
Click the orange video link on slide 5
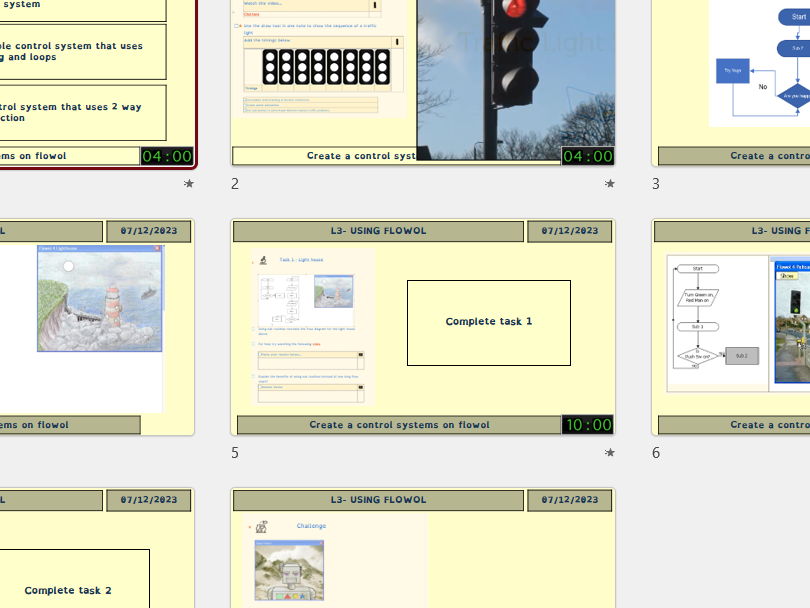pyautogui.click(x=318, y=344)
